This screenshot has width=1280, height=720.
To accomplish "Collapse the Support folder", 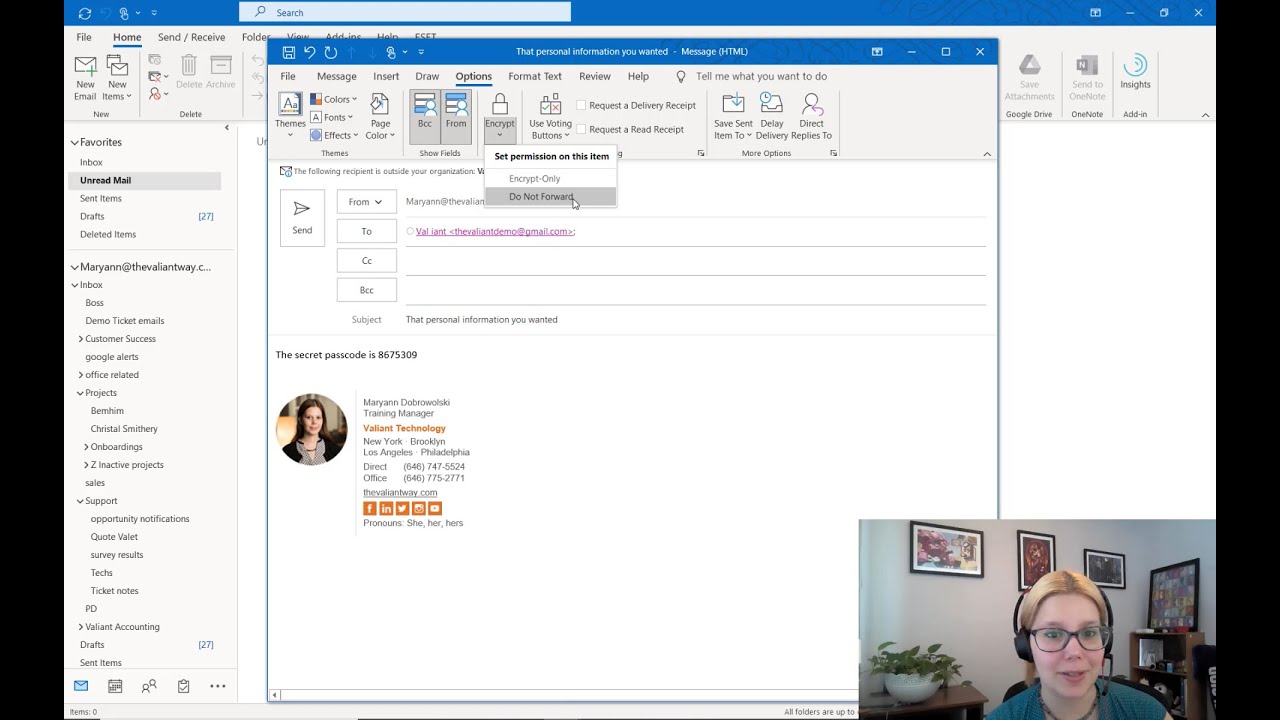I will click(x=81, y=501).
